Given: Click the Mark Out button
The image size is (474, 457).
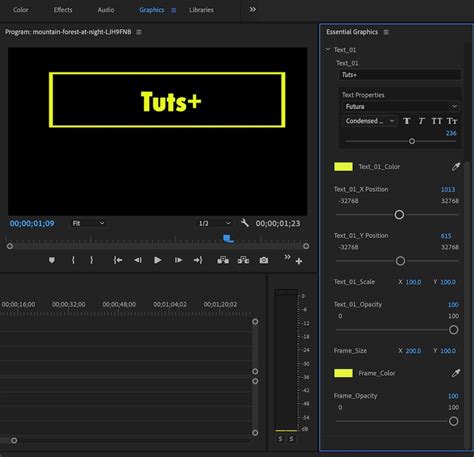Looking at the screenshot, I should (91, 260).
